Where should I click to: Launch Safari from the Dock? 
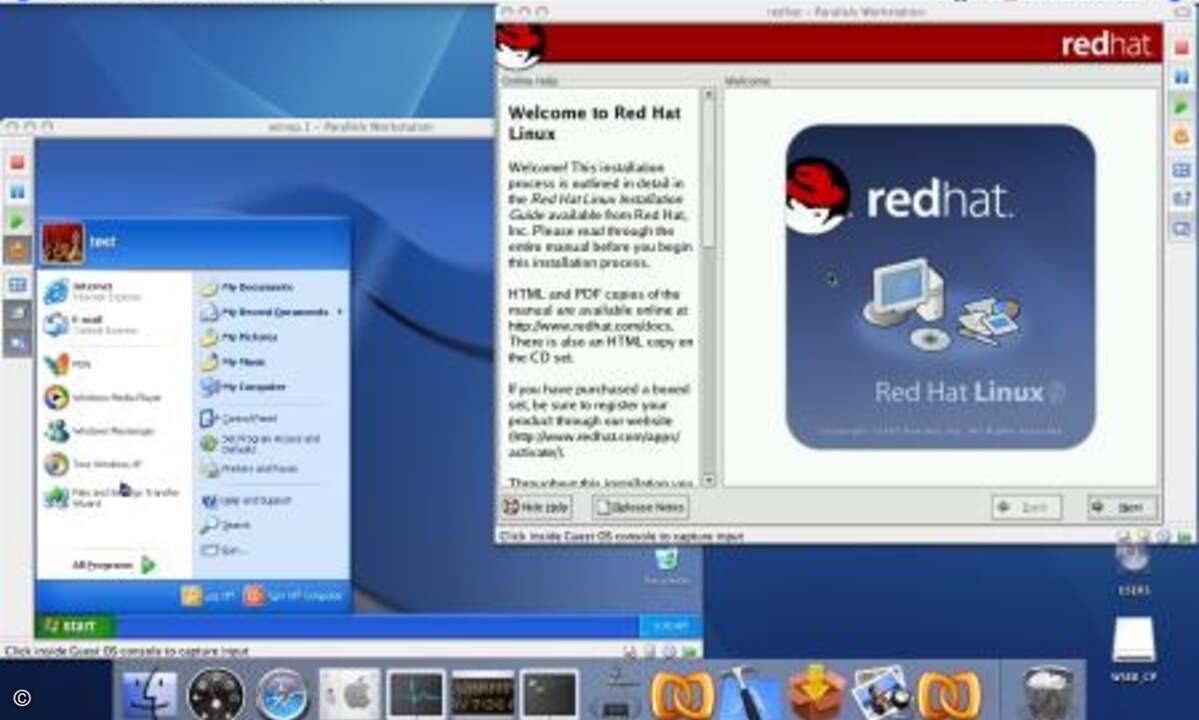(x=283, y=693)
